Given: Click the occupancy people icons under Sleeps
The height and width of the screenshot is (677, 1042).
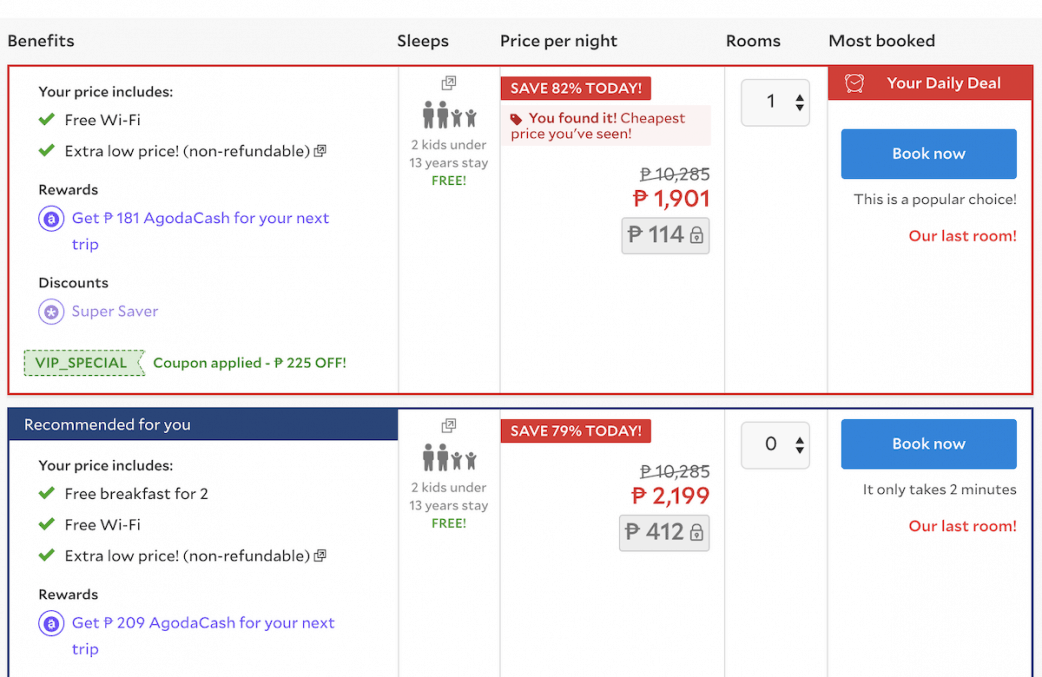Looking at the screenshot, I should [x=448, y=113].
